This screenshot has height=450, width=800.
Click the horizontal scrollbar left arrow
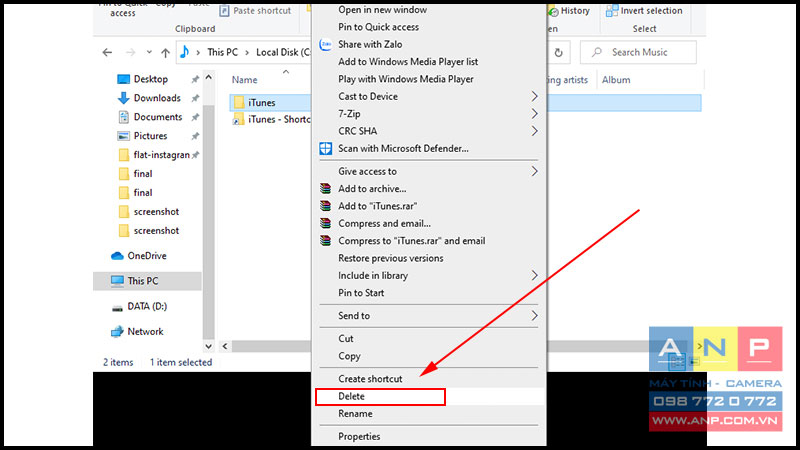click(x=225, y=346)
